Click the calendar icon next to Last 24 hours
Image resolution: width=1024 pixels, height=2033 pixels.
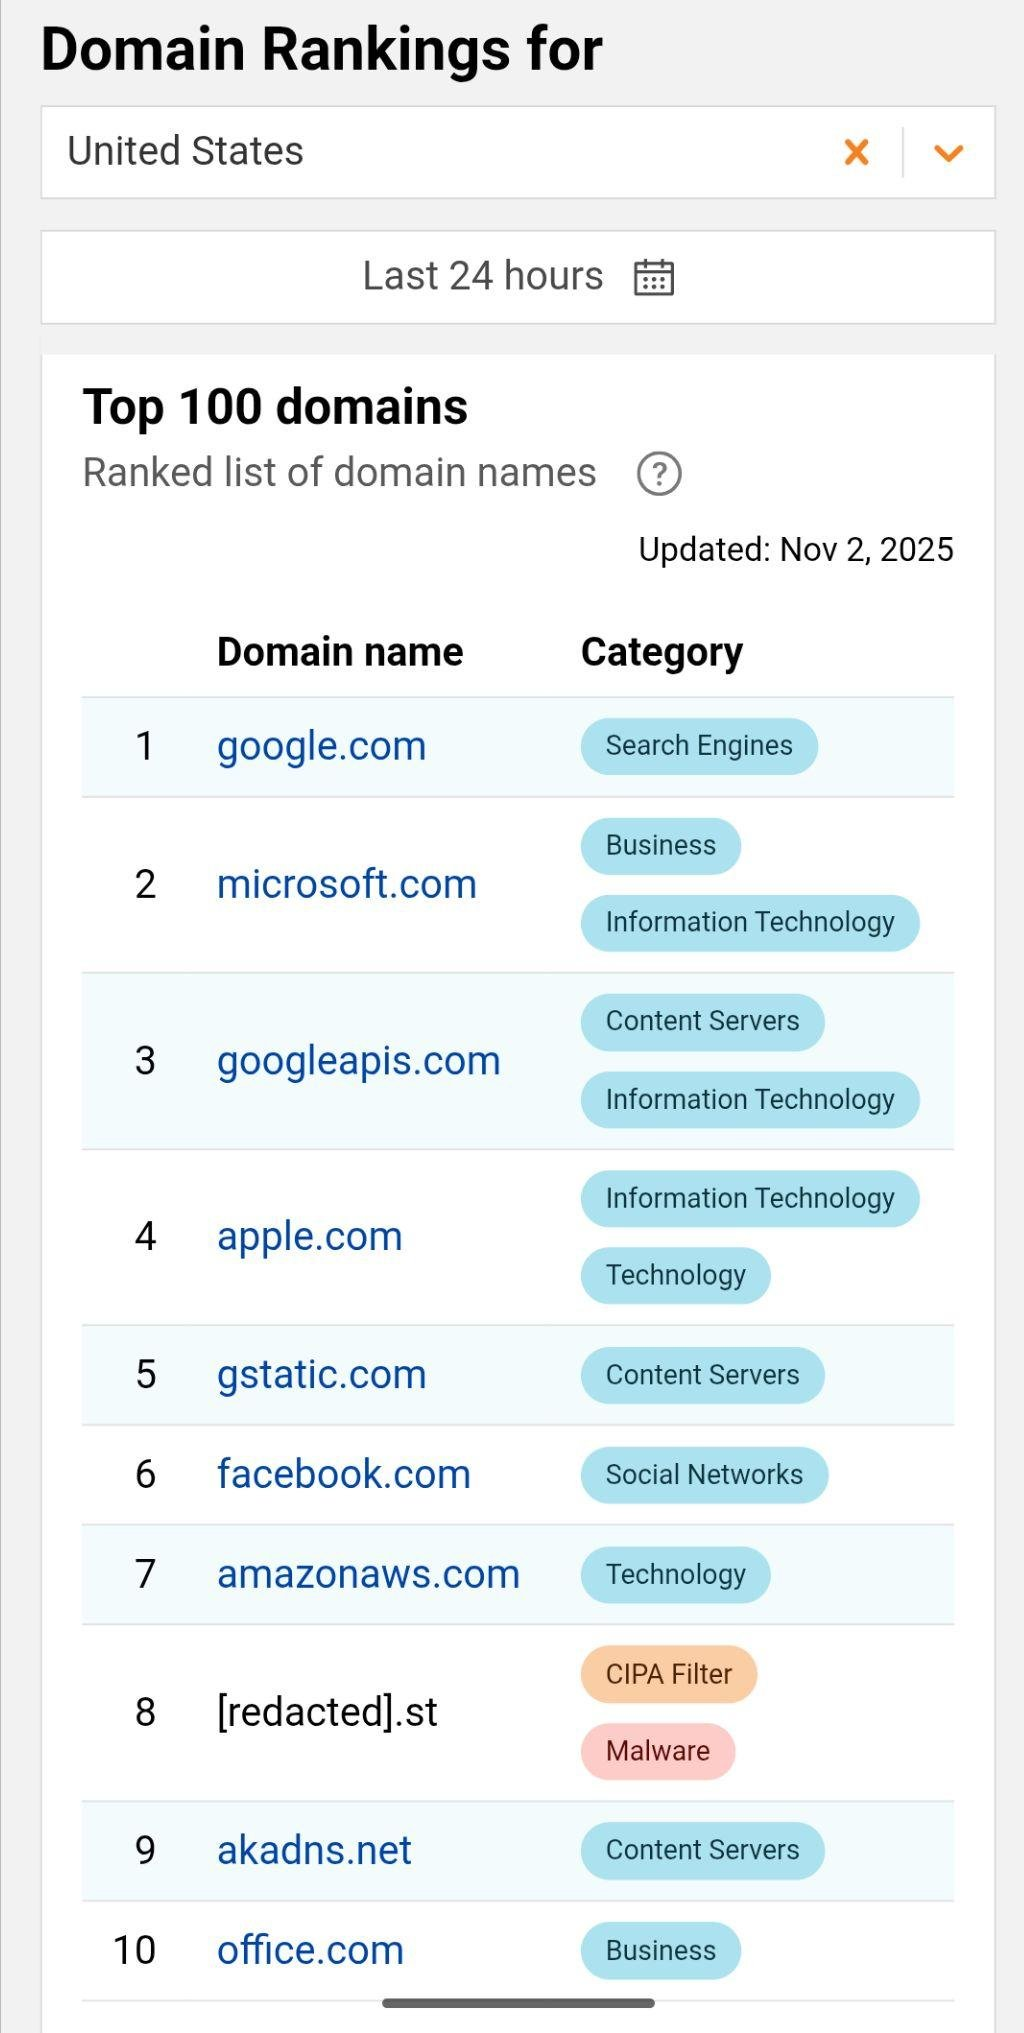[654, 277]
